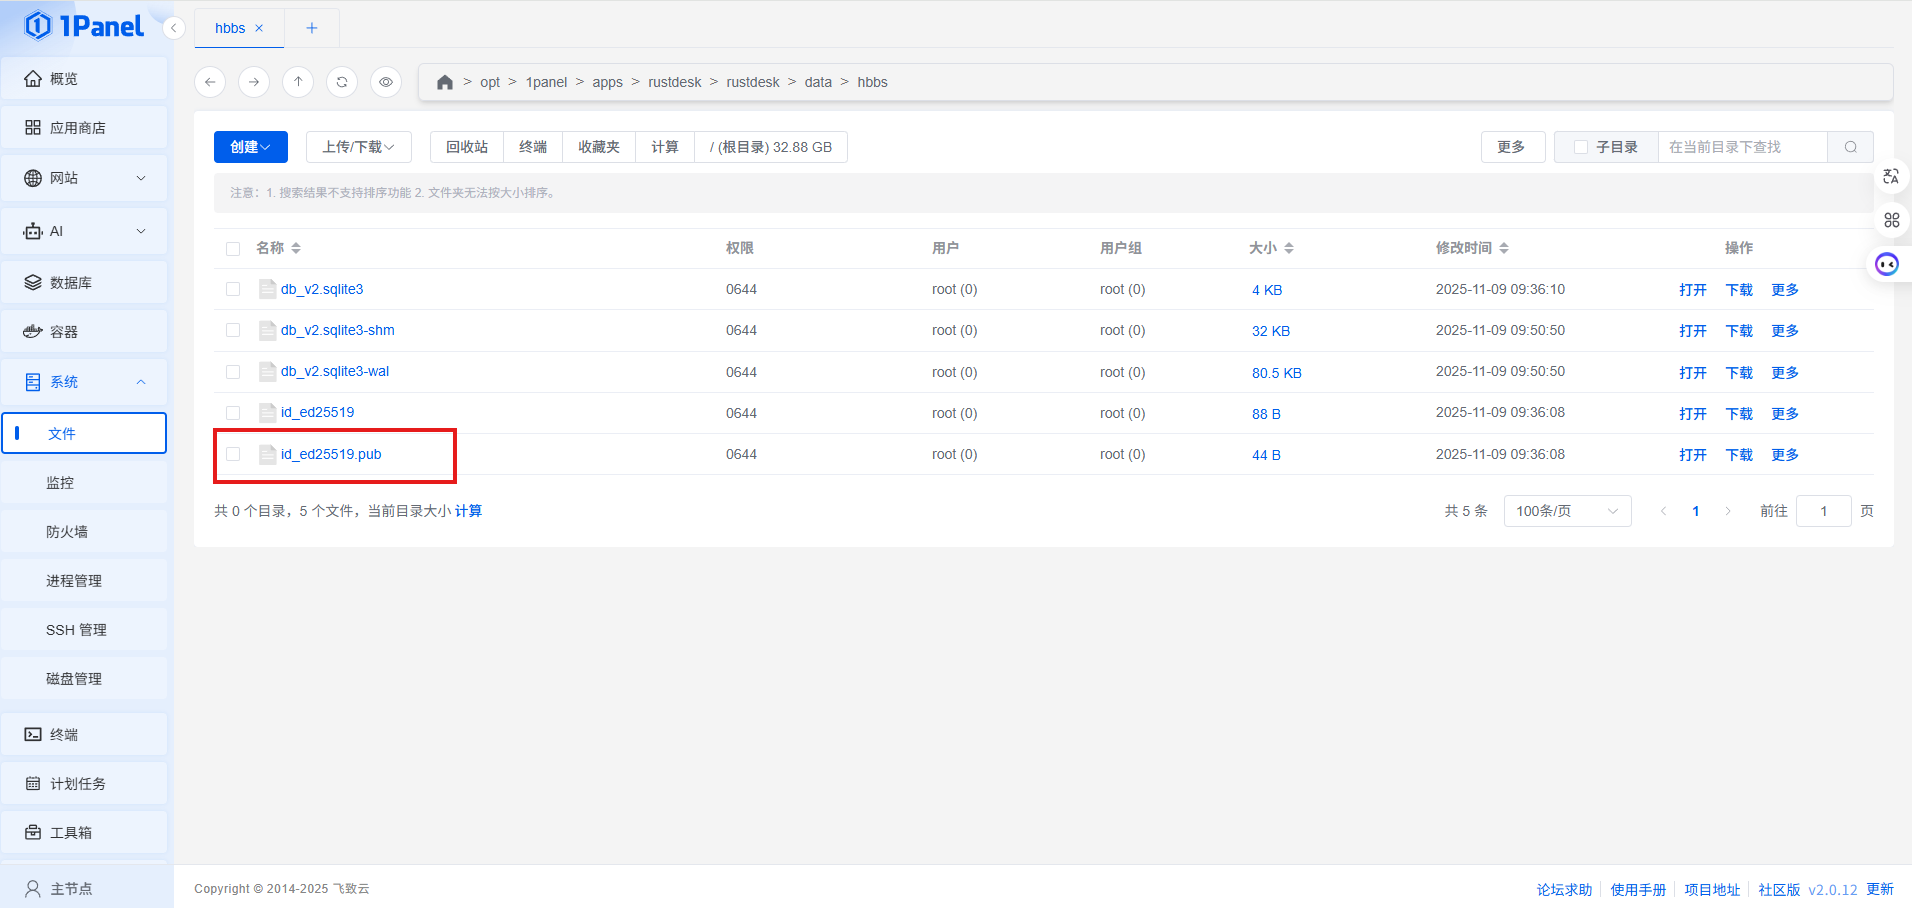This screenshot has width=1912, height=908.
Task: Close the hbbs tab
Action: coord(259,28)
